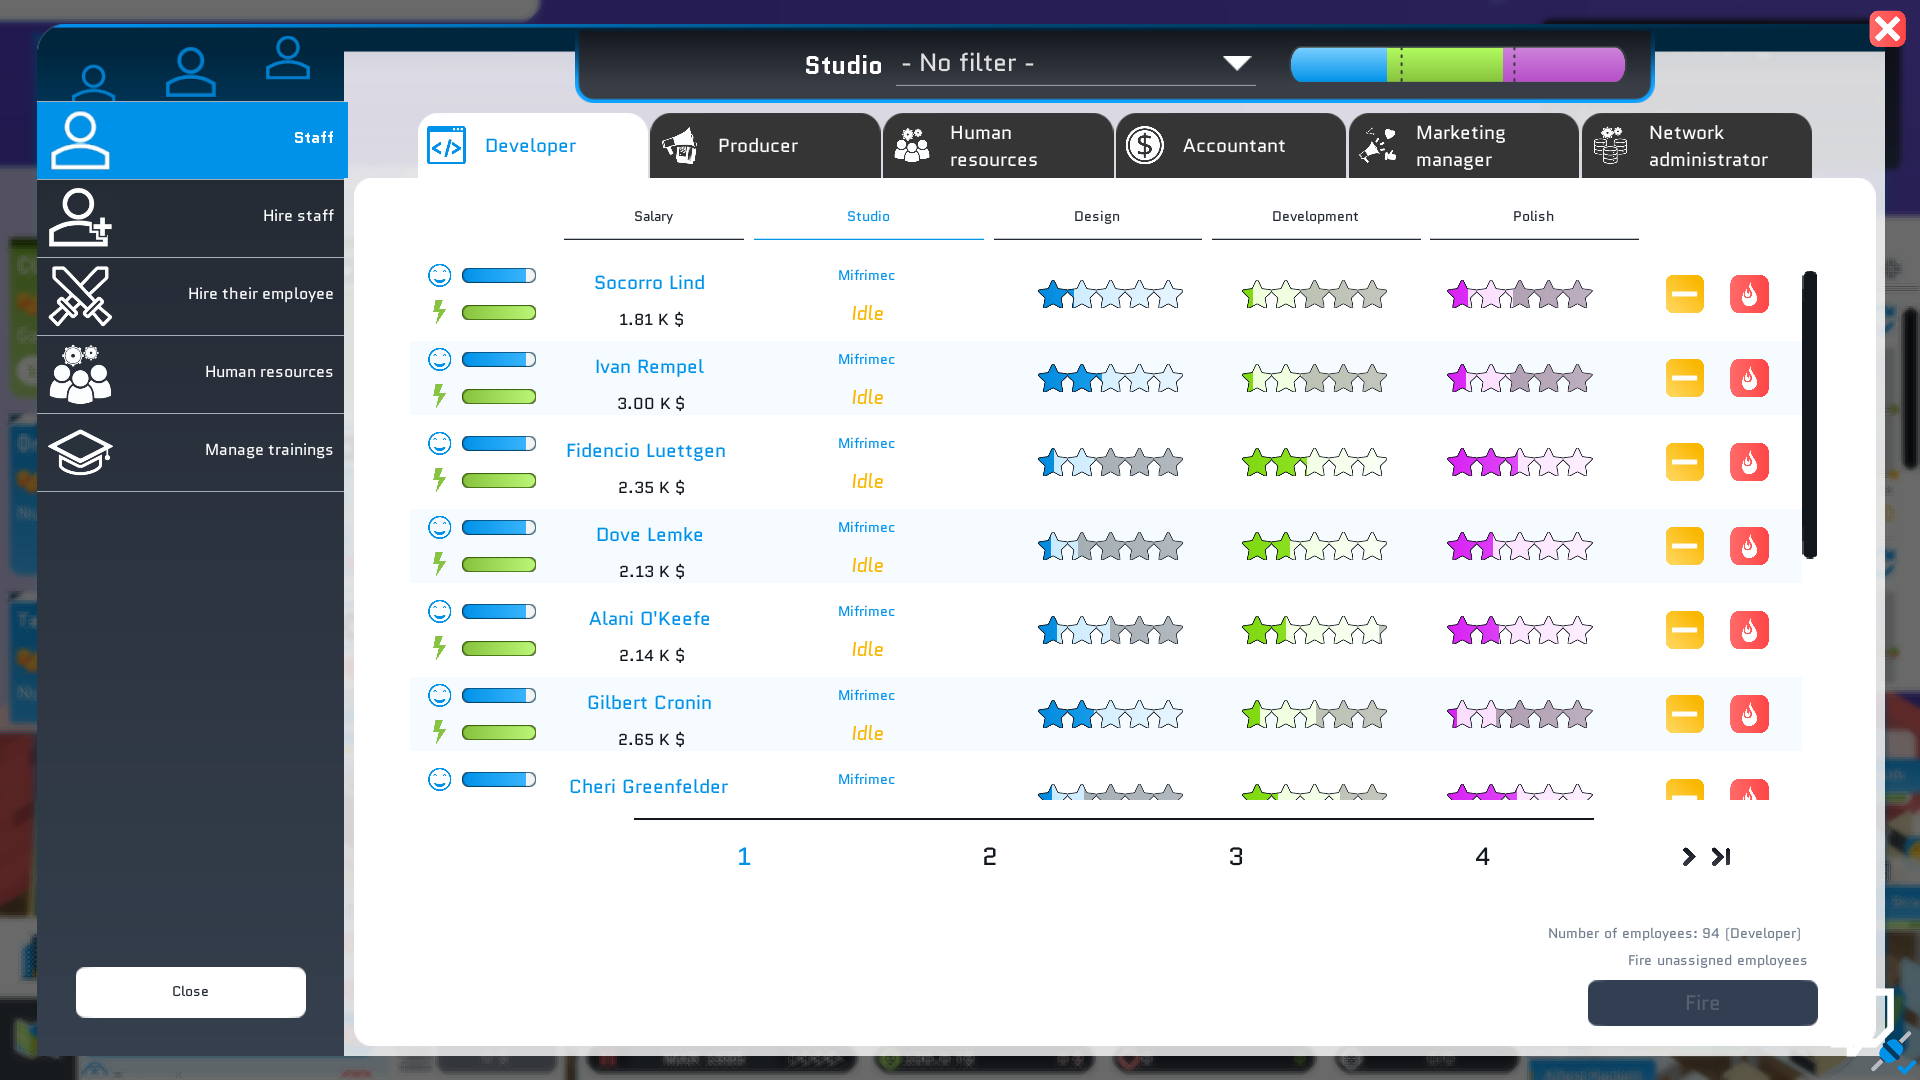
Task: Select the medium staff size icon
Action: pos(287,58)
